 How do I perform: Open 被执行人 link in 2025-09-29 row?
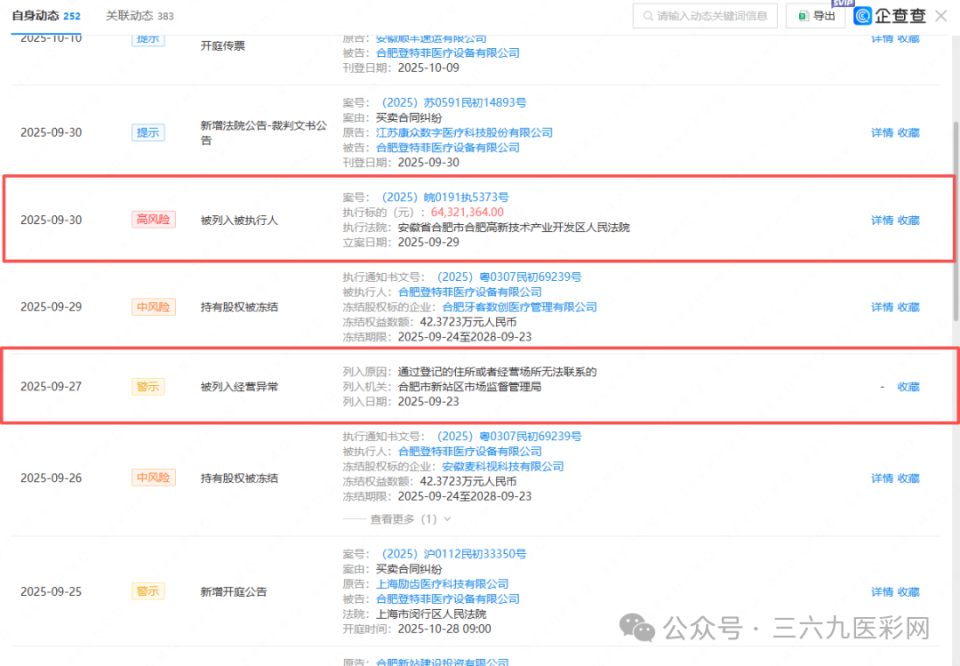[x=470, y=292]
